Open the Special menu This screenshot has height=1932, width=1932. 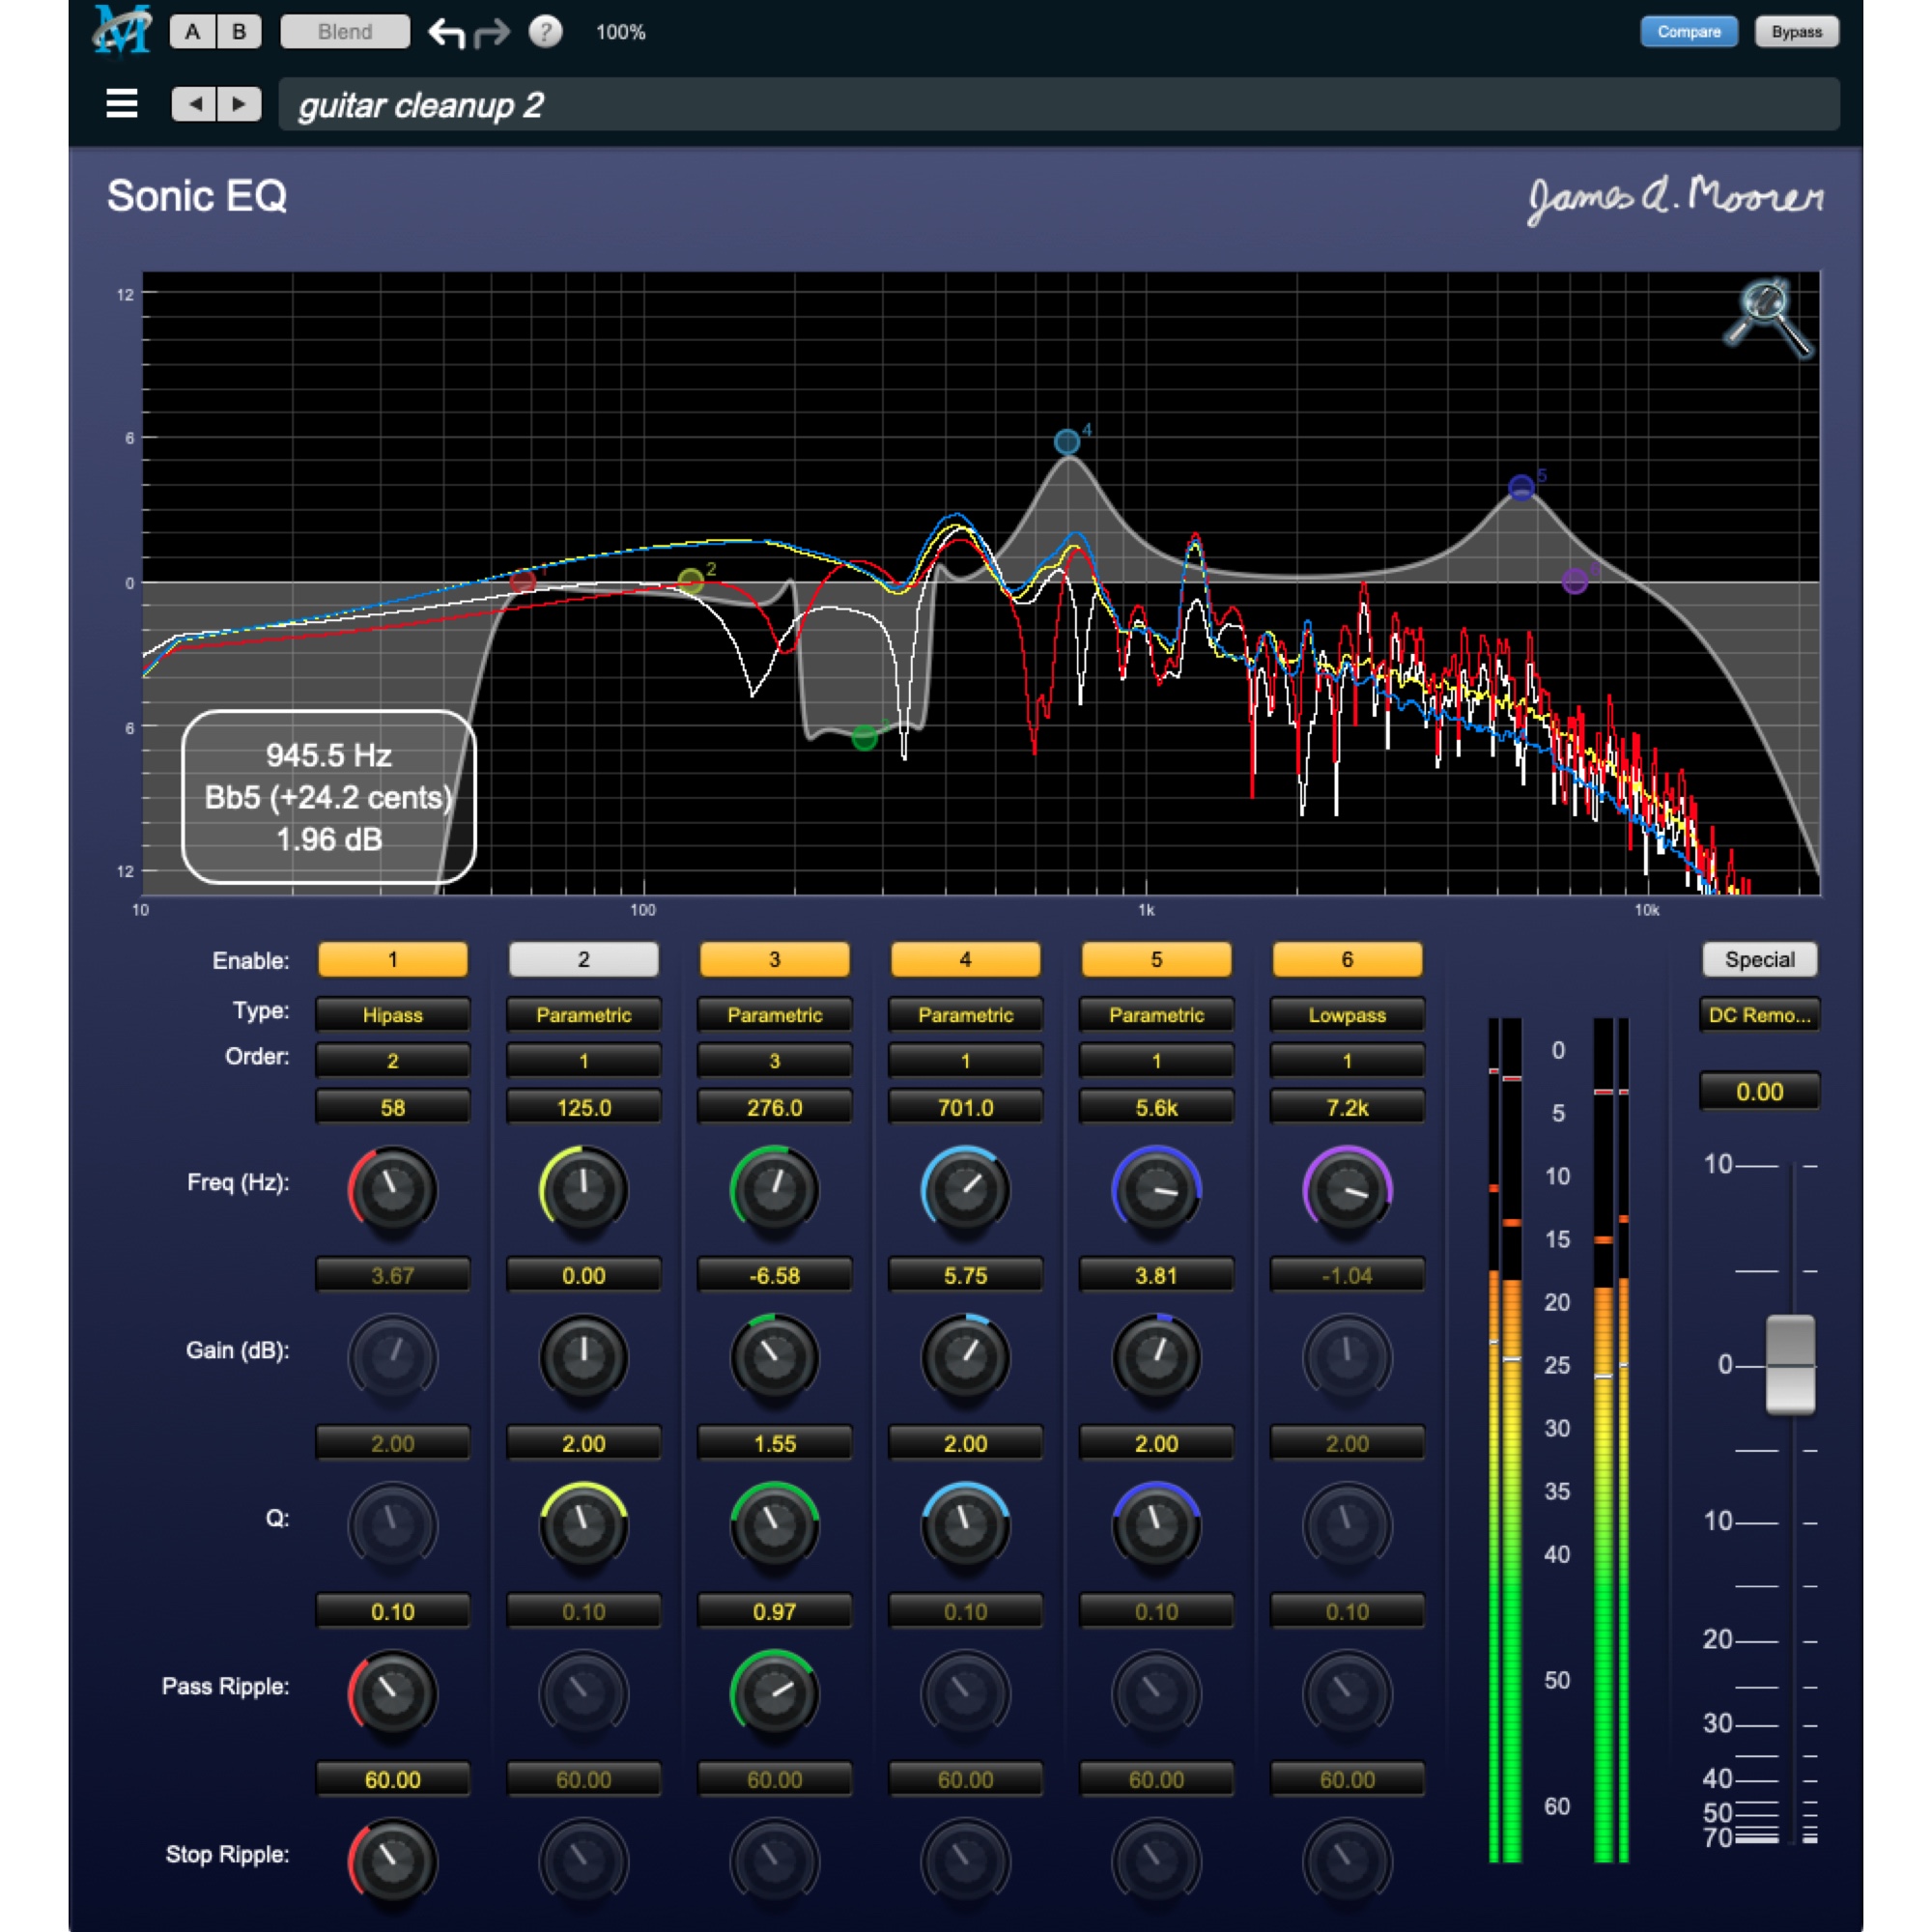(x=1759, y=959)
